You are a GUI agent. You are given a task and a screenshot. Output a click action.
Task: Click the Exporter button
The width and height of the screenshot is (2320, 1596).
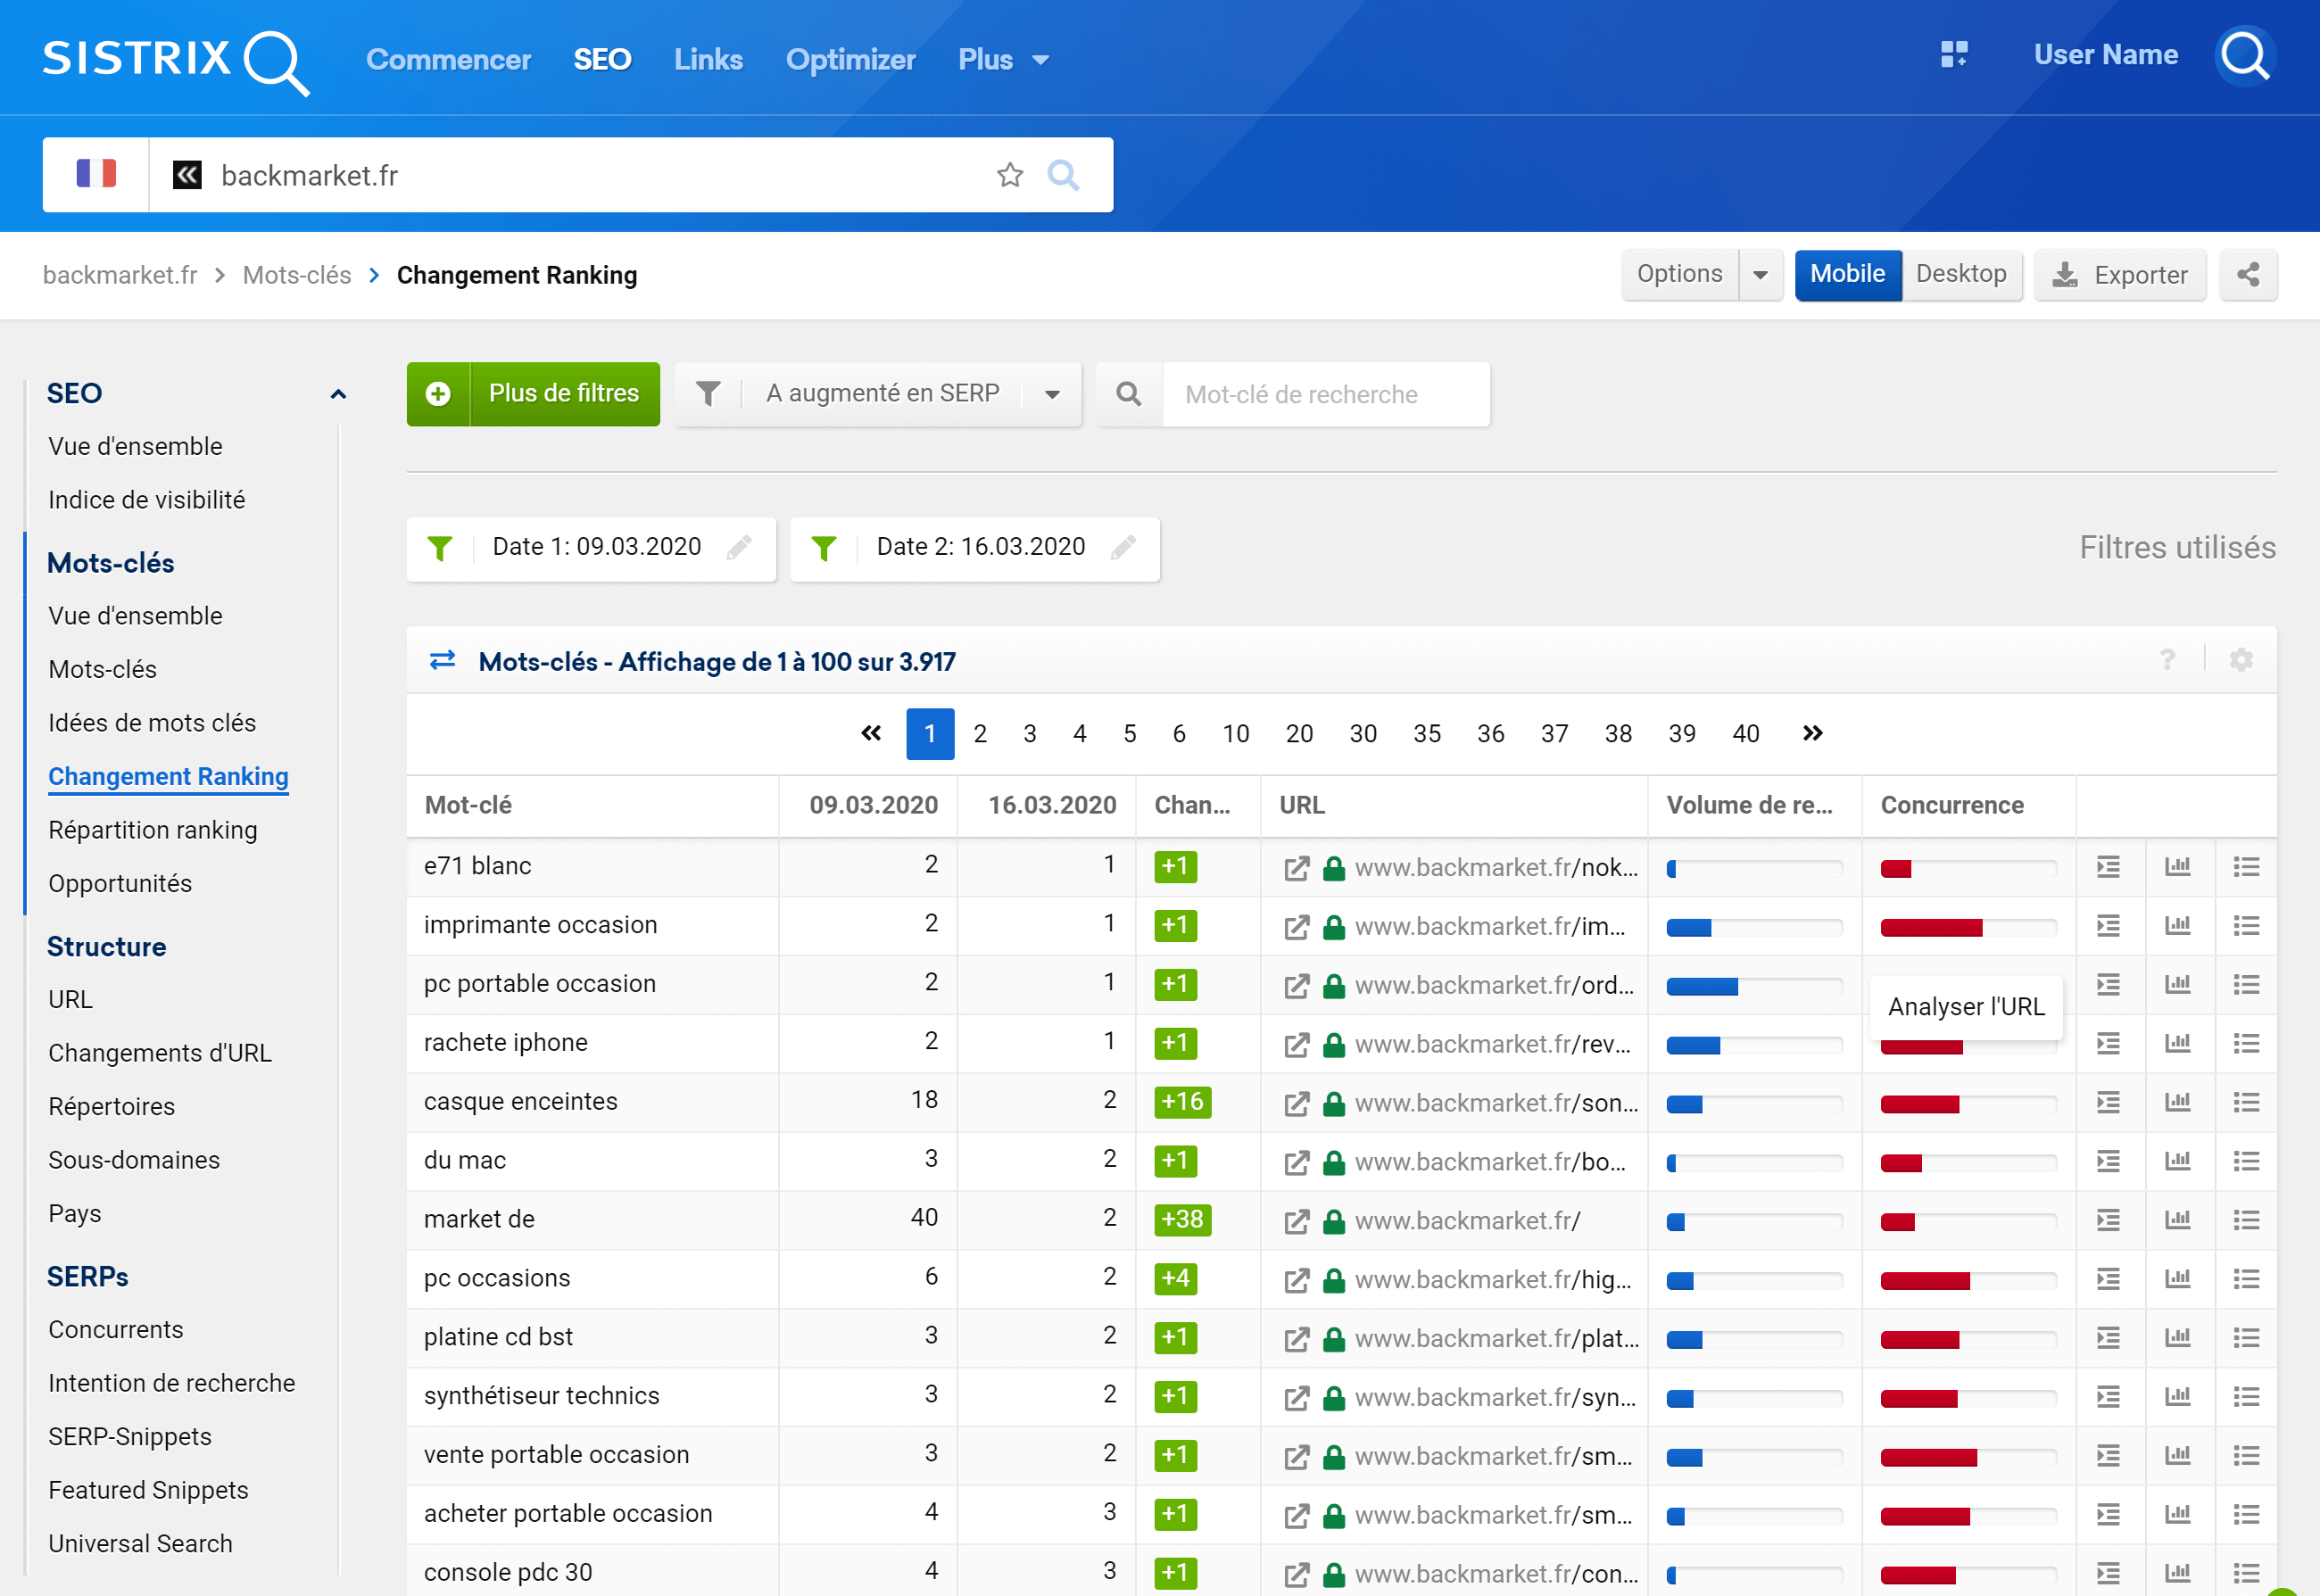2119,275
